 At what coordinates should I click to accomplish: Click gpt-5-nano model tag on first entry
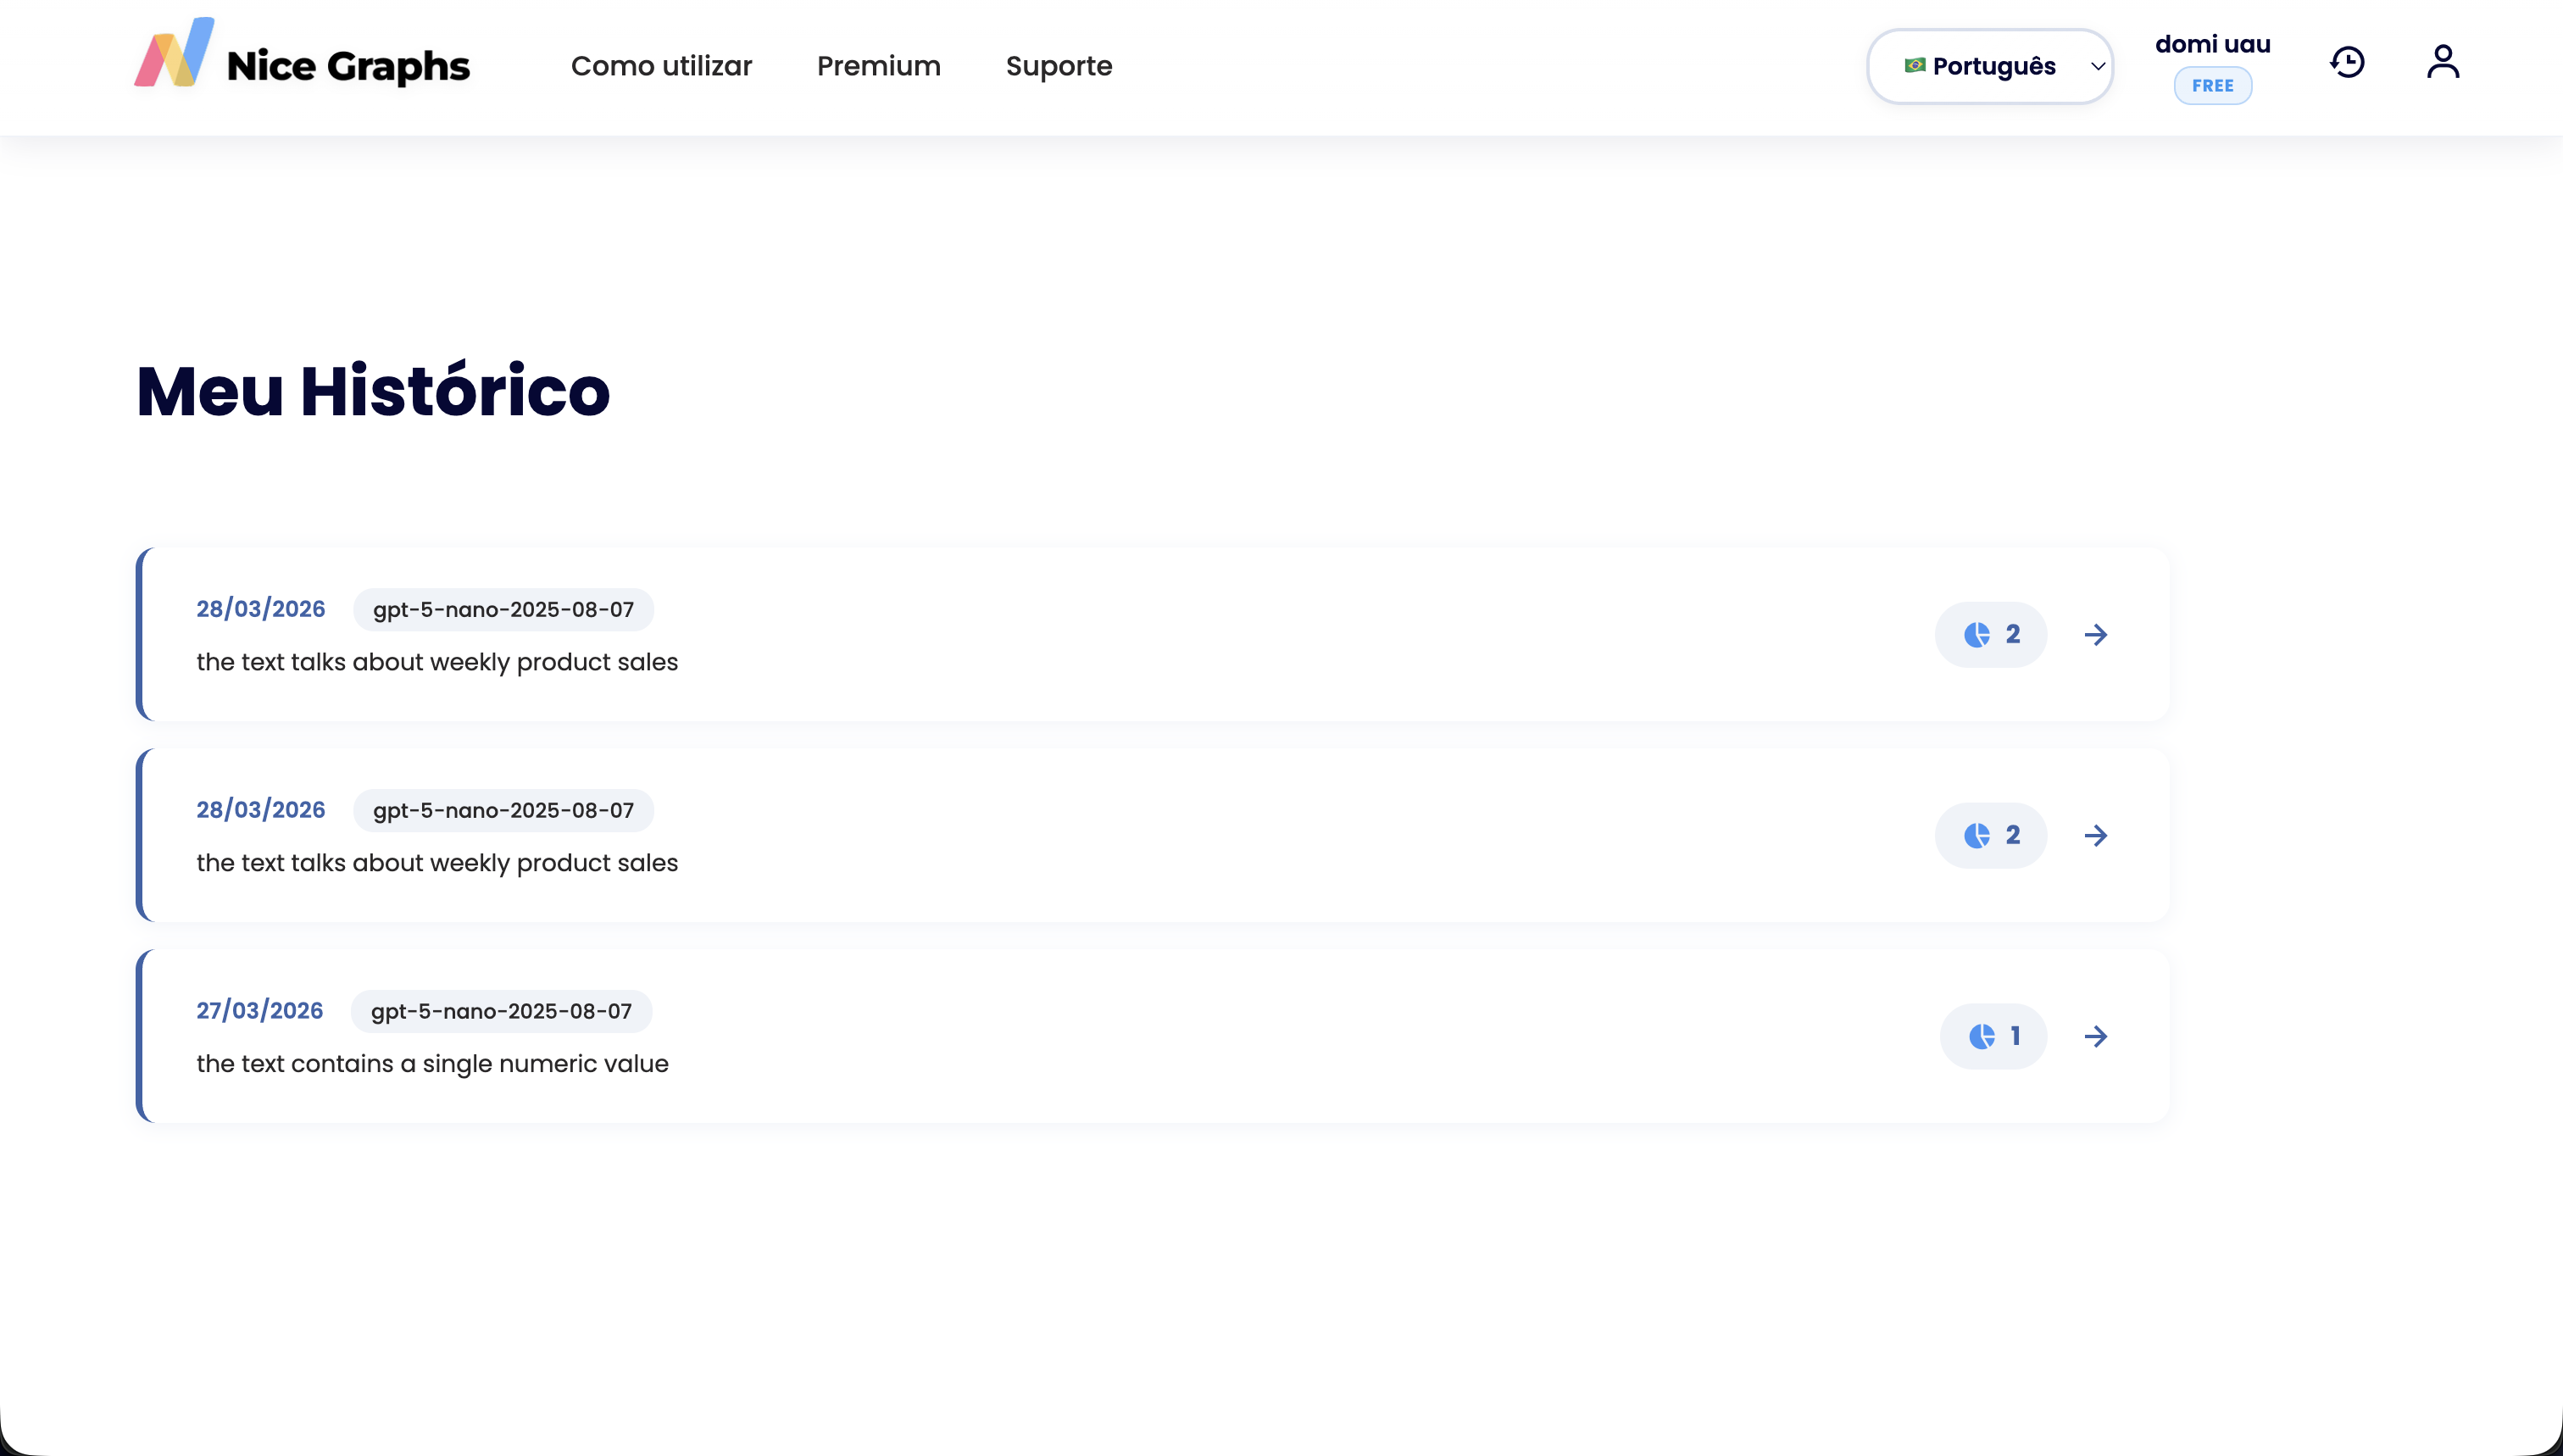pyautogui.click(x=503, y=610)
